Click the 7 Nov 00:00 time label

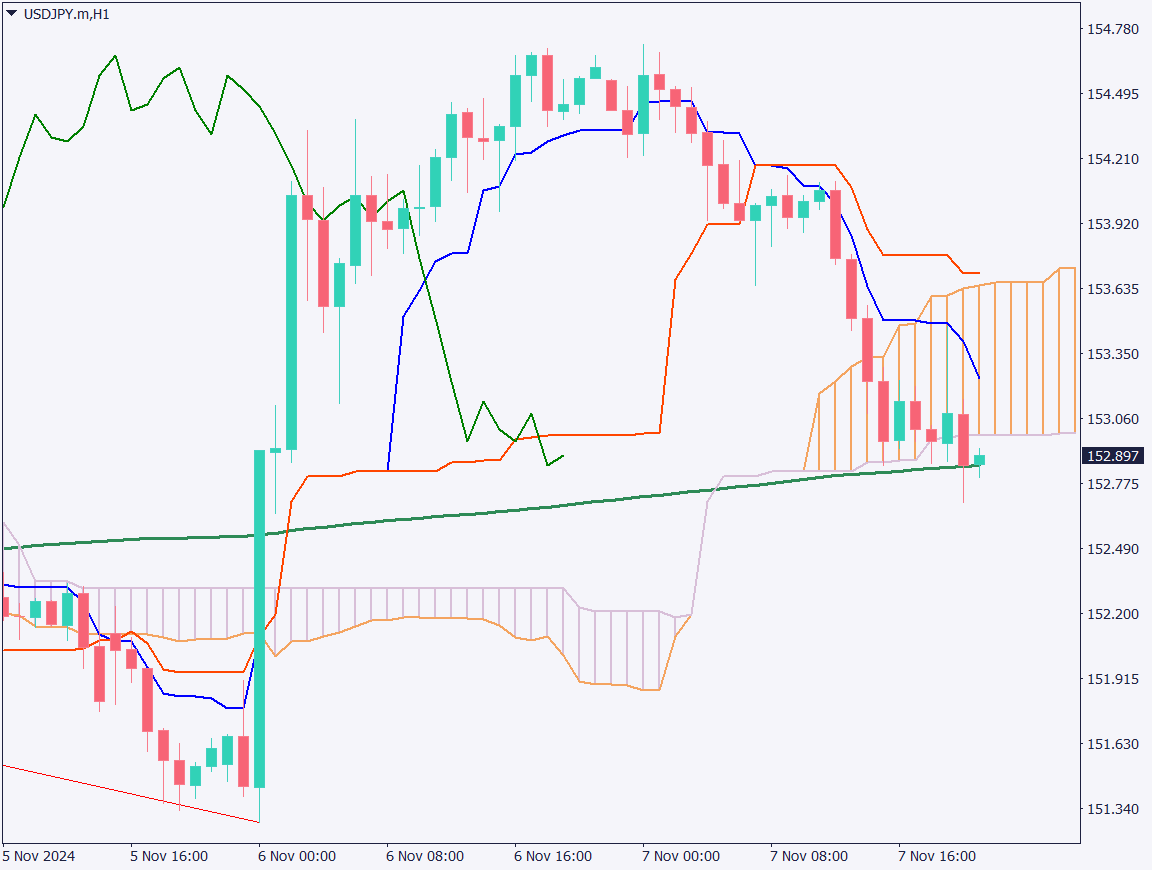coord(681,856)
